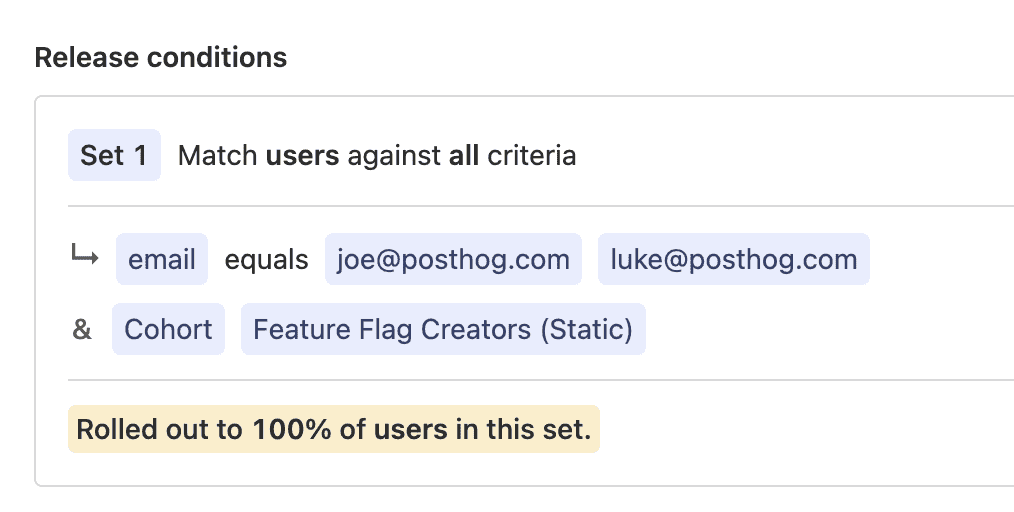Click the word "criteria" after "all"

(x=531, y=156)
